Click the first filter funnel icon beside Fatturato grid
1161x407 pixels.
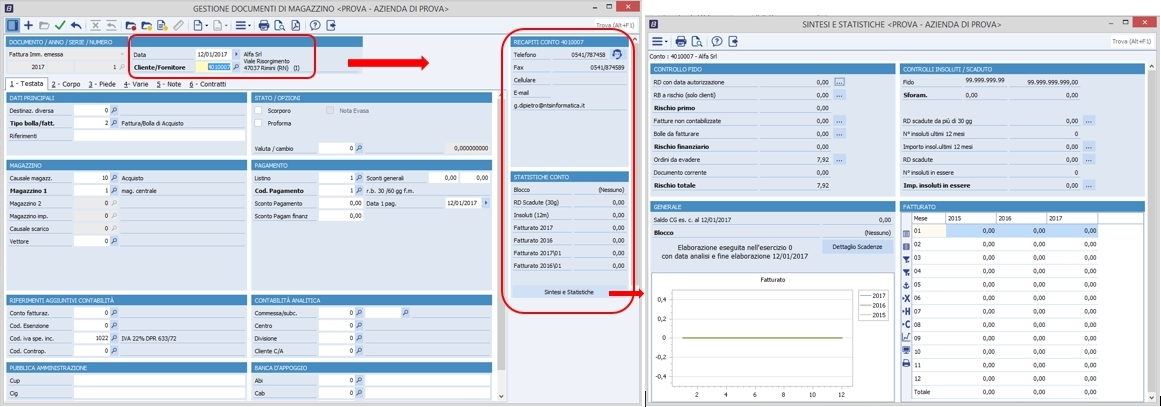click(906, 260)
